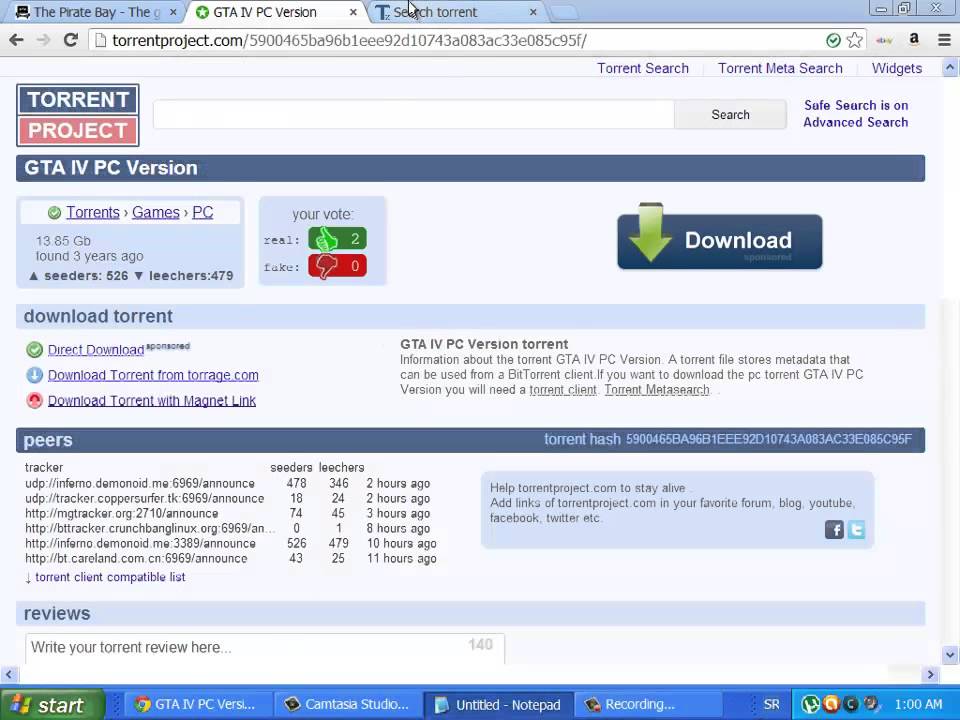Close the Search torrent tab

click(533, 12)
